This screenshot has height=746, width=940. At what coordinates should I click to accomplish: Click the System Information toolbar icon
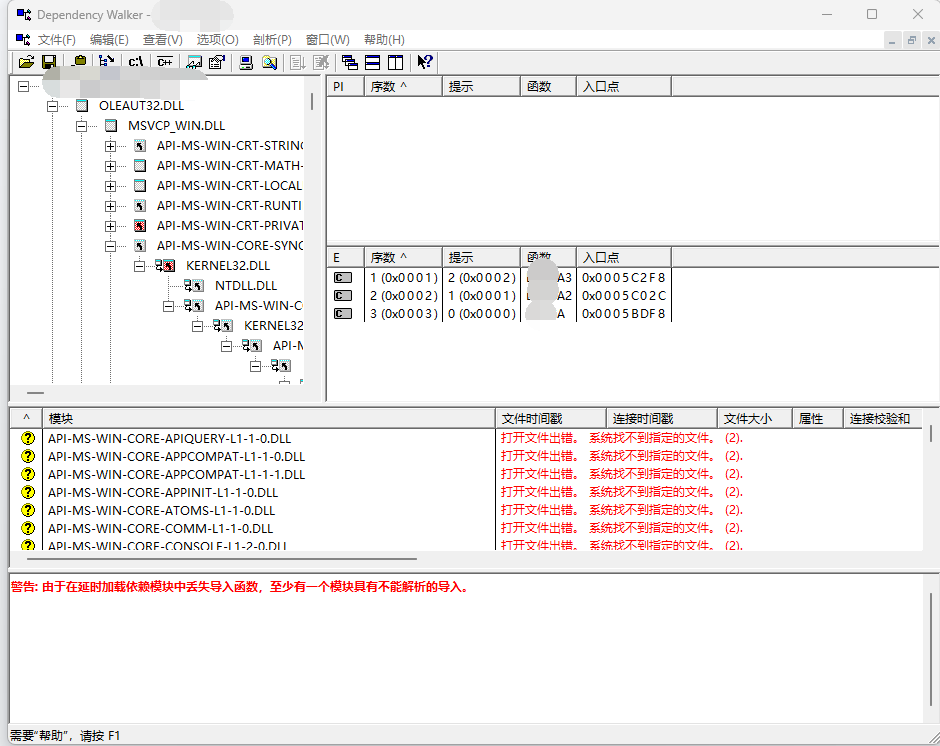coord(246,62)
